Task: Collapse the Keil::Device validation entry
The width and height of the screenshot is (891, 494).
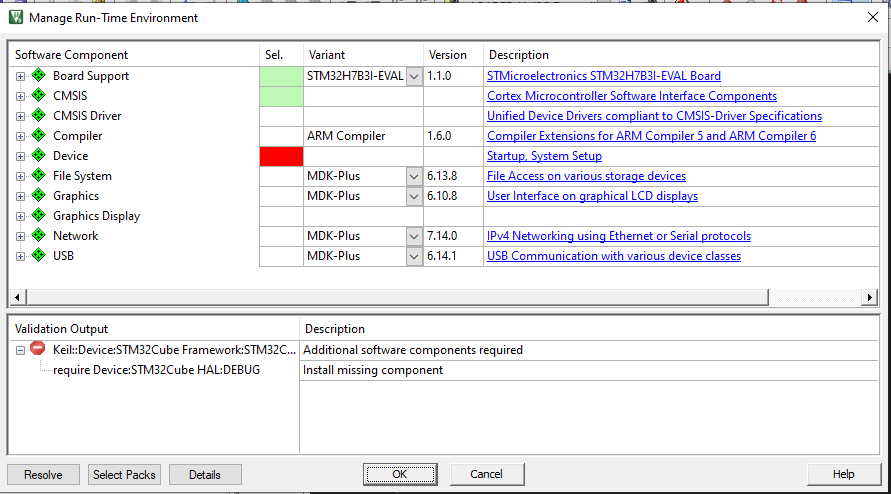Action: coord(20,350)
